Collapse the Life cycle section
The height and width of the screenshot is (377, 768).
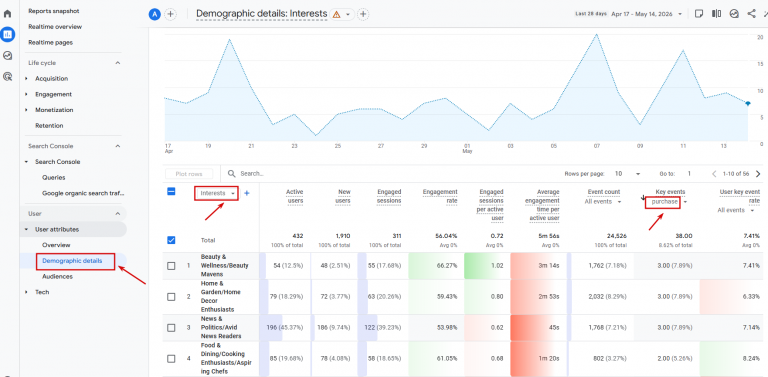coord(118,63)
